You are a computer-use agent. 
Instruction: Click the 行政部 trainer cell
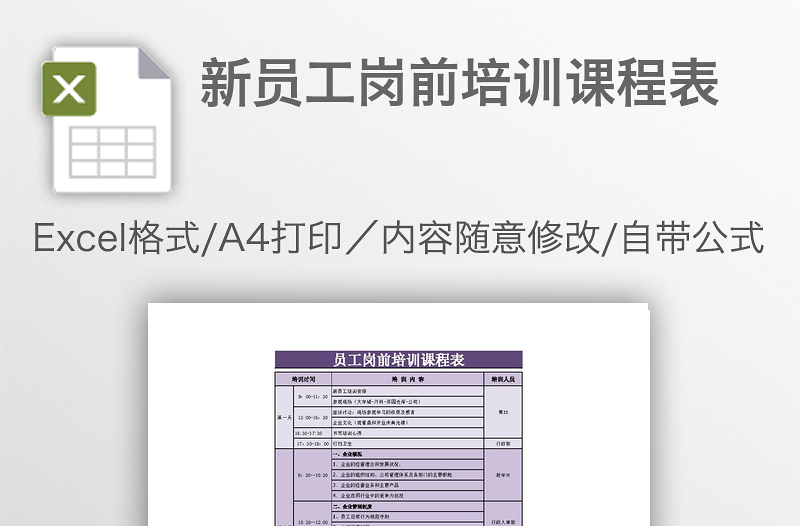[503, 444]
